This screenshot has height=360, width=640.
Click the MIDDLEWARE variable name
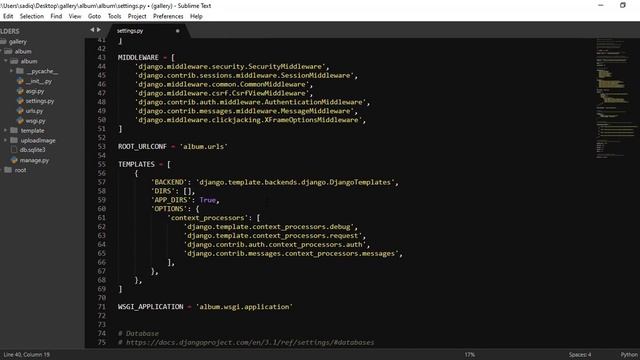click(x=138, y=58)
